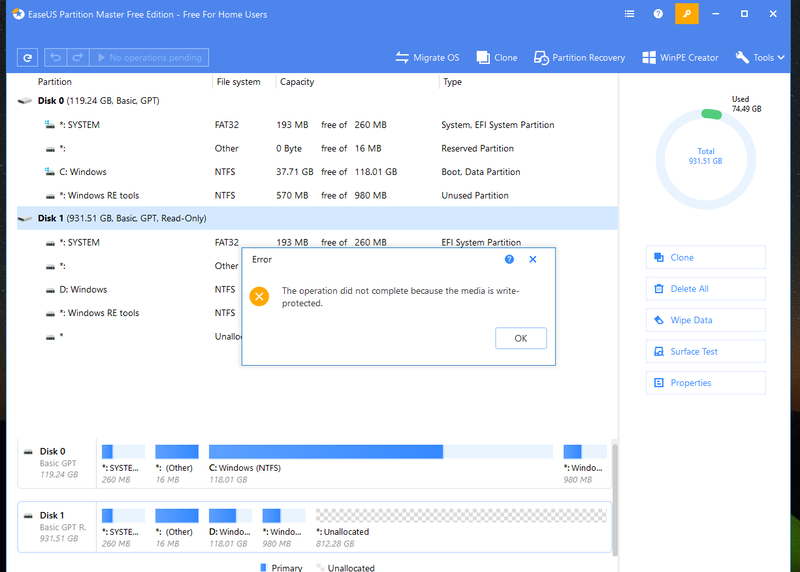This screenshot has width=800, height=572.
Task: Click Delete All in side panel
Action: tap(706, 289)
